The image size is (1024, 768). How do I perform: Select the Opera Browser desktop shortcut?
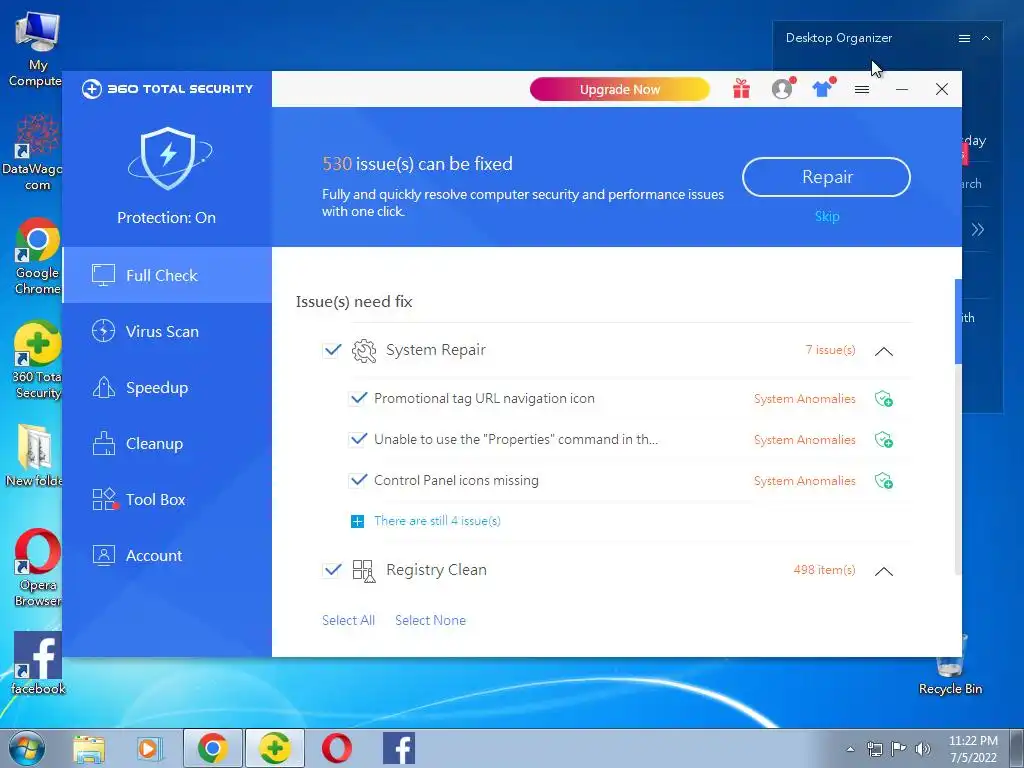point(38,568)
